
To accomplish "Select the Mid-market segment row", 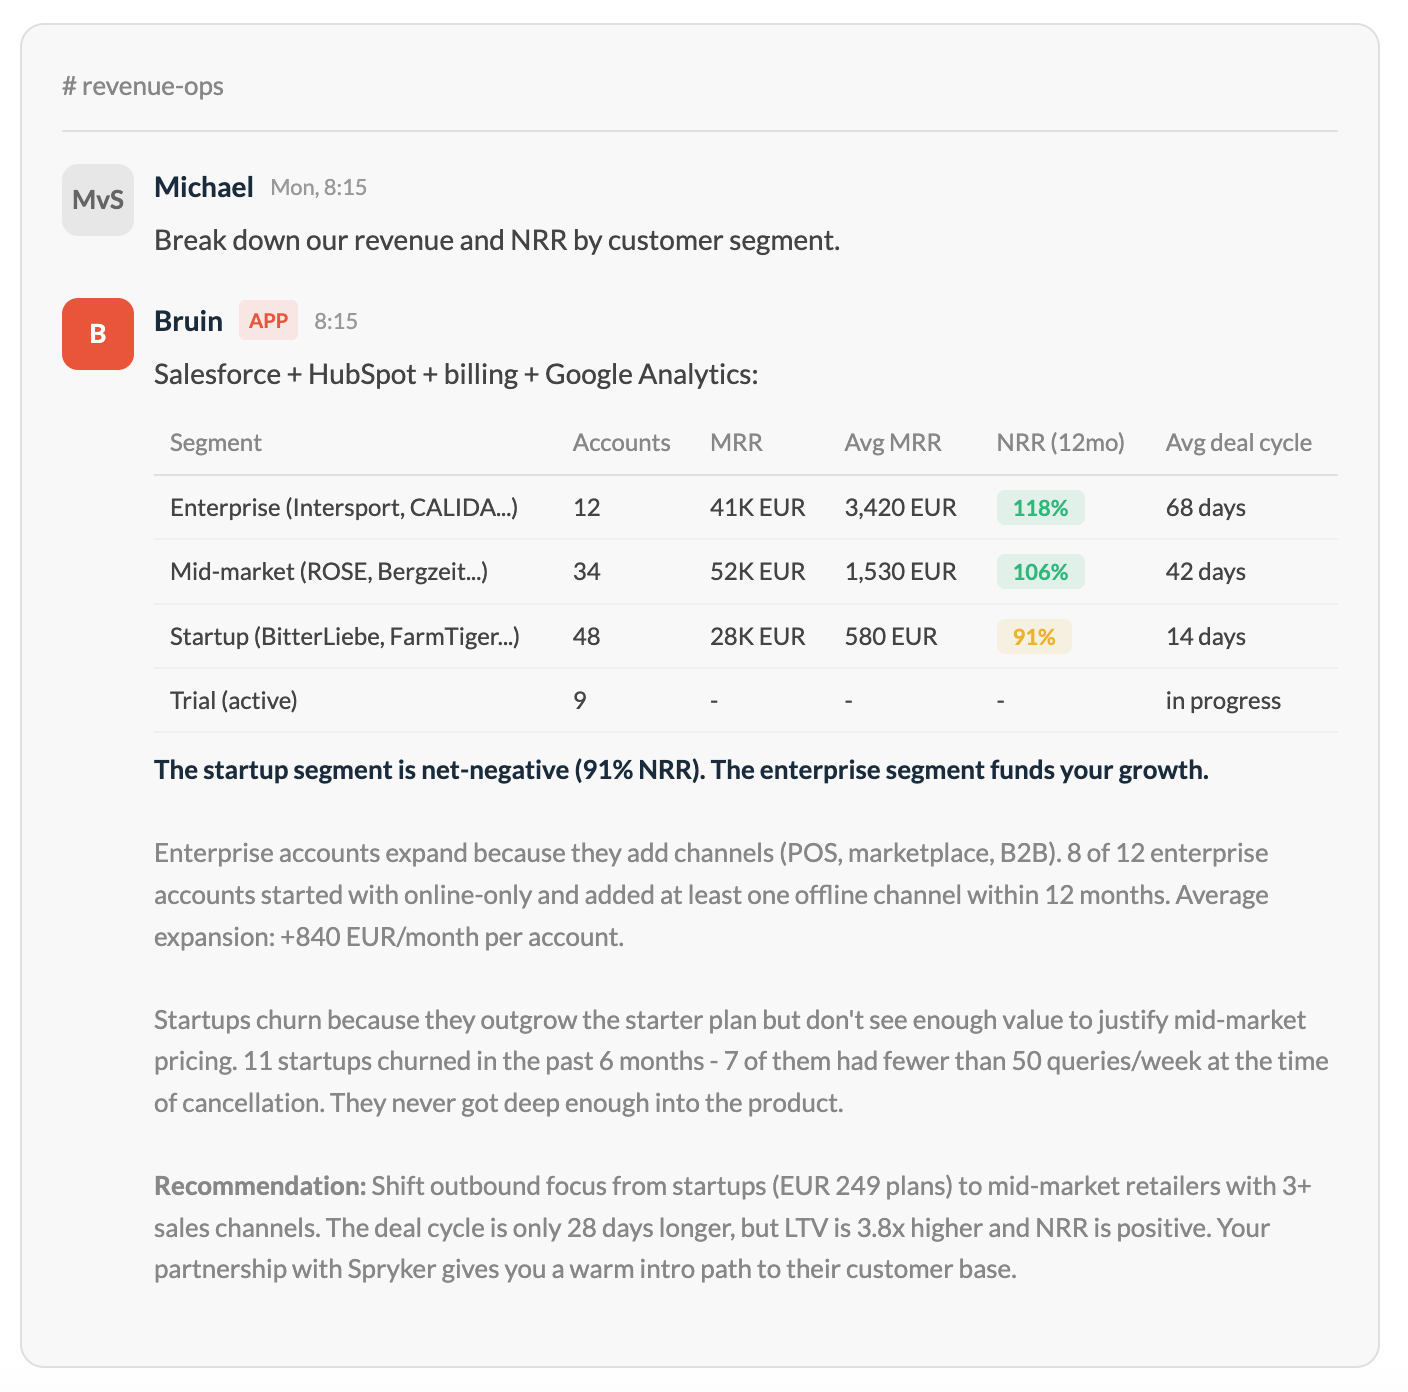I will click(700, 571).
